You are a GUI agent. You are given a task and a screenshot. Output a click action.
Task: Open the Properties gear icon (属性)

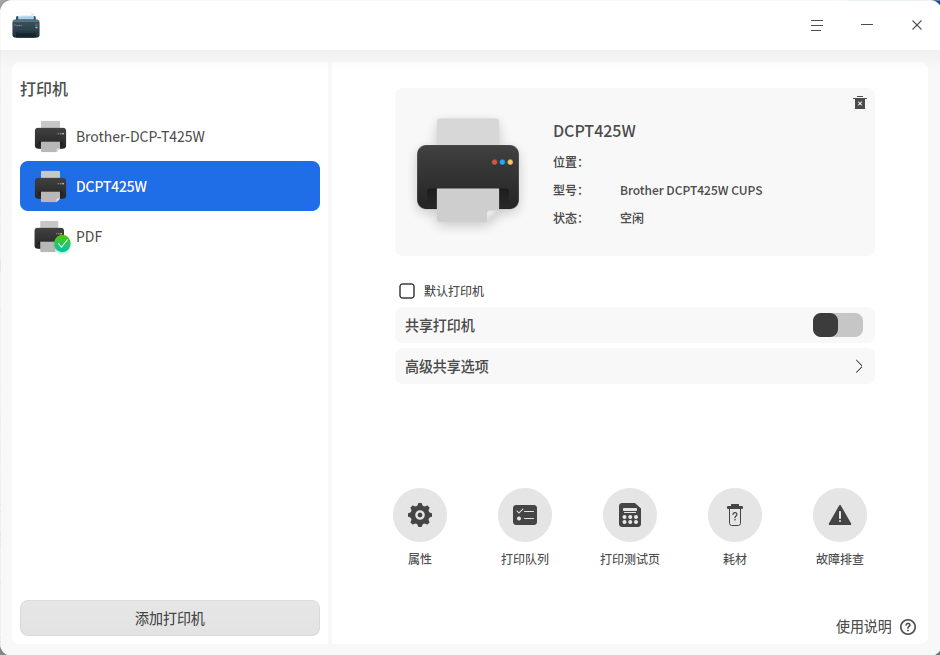click(420, 515)
